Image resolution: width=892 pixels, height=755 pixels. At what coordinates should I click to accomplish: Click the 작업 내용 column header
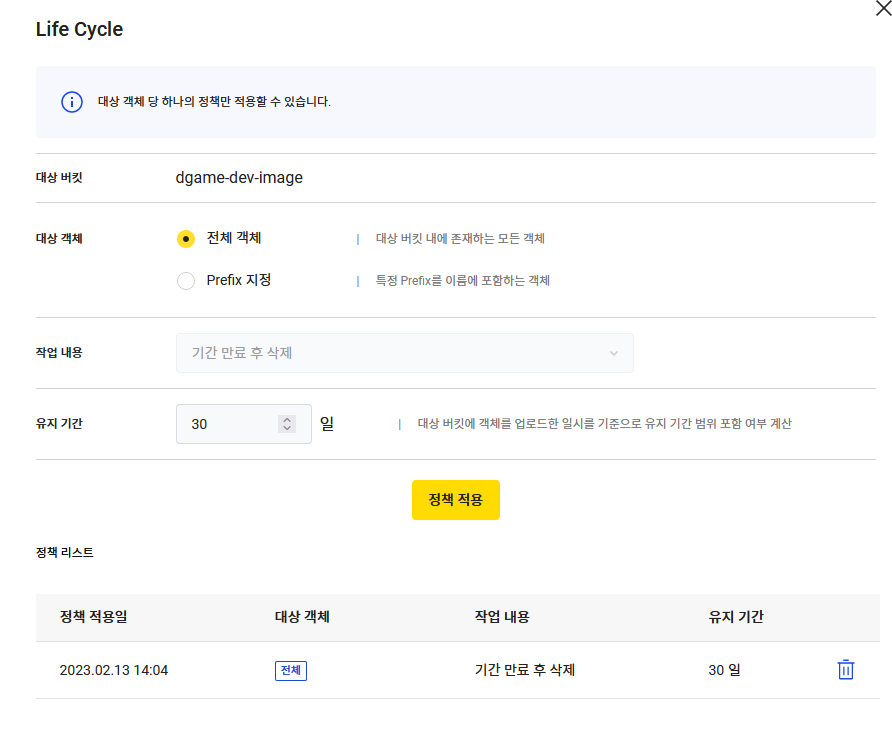tap(502, 617)
